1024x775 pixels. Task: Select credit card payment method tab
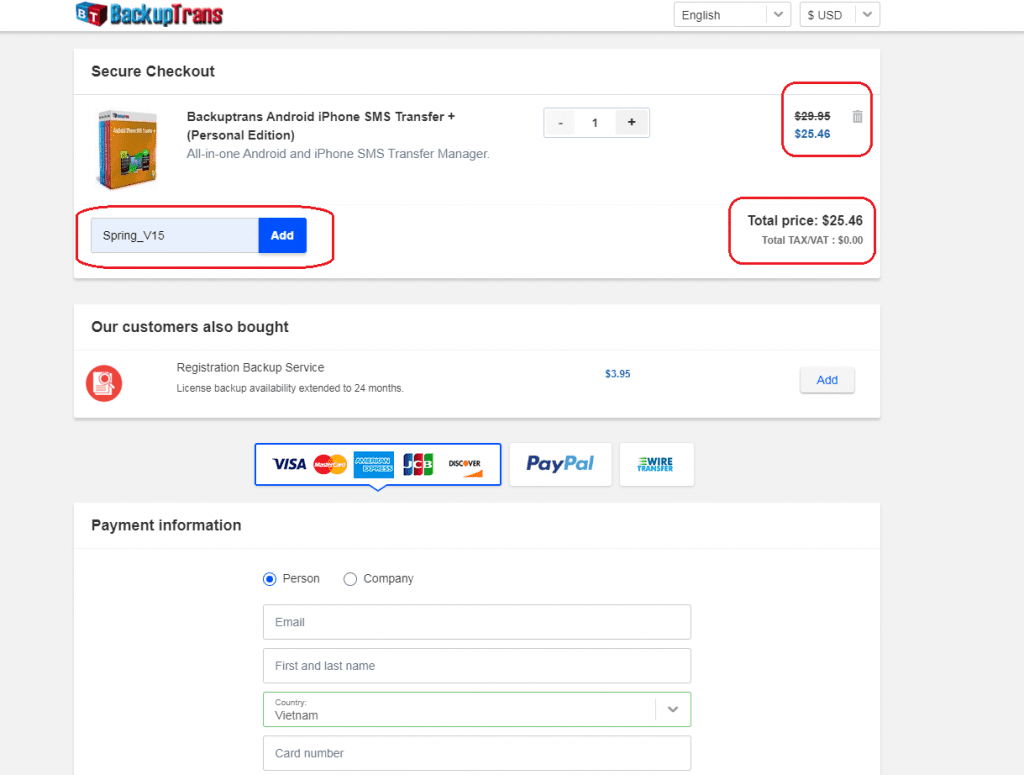[x=377, y=464]
